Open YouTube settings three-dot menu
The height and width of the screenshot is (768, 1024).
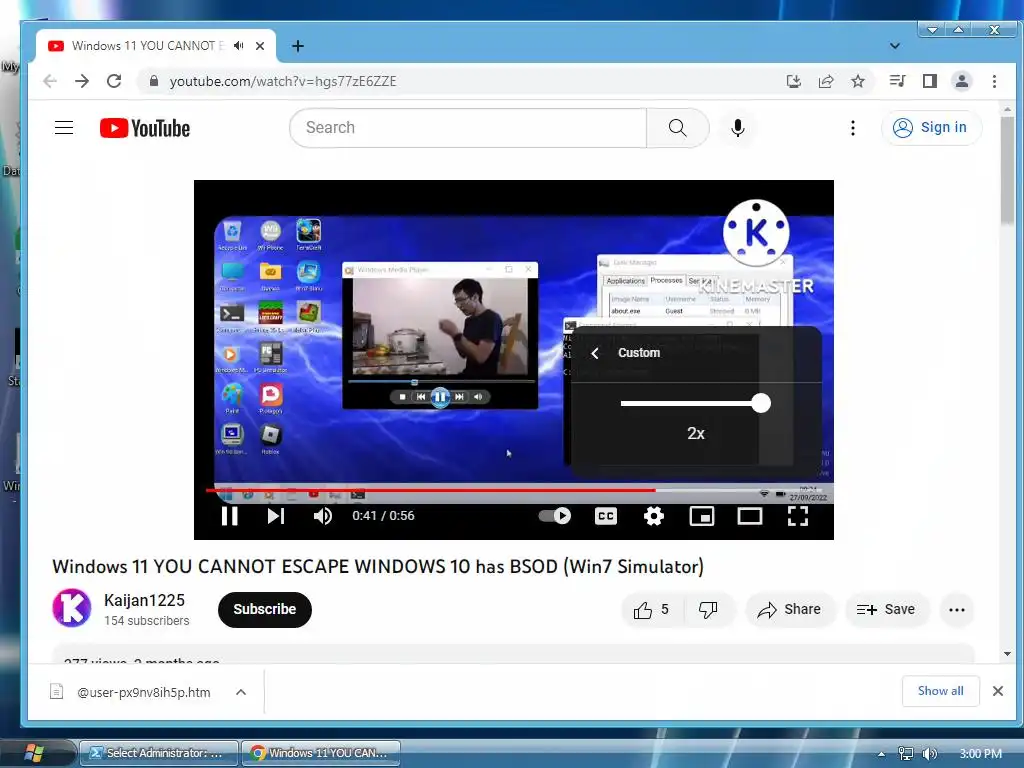(x=853, y=128)
